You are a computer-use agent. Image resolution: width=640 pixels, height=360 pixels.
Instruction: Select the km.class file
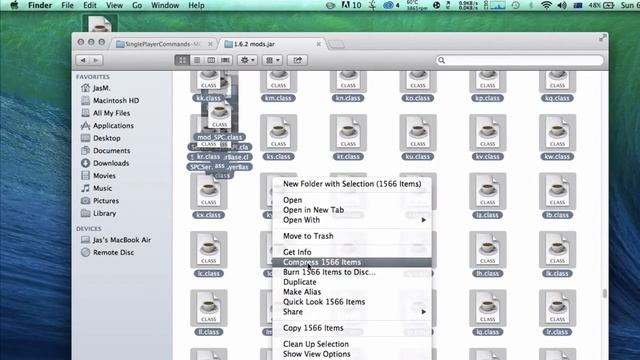pyautogui.click(x=278, y=87)
